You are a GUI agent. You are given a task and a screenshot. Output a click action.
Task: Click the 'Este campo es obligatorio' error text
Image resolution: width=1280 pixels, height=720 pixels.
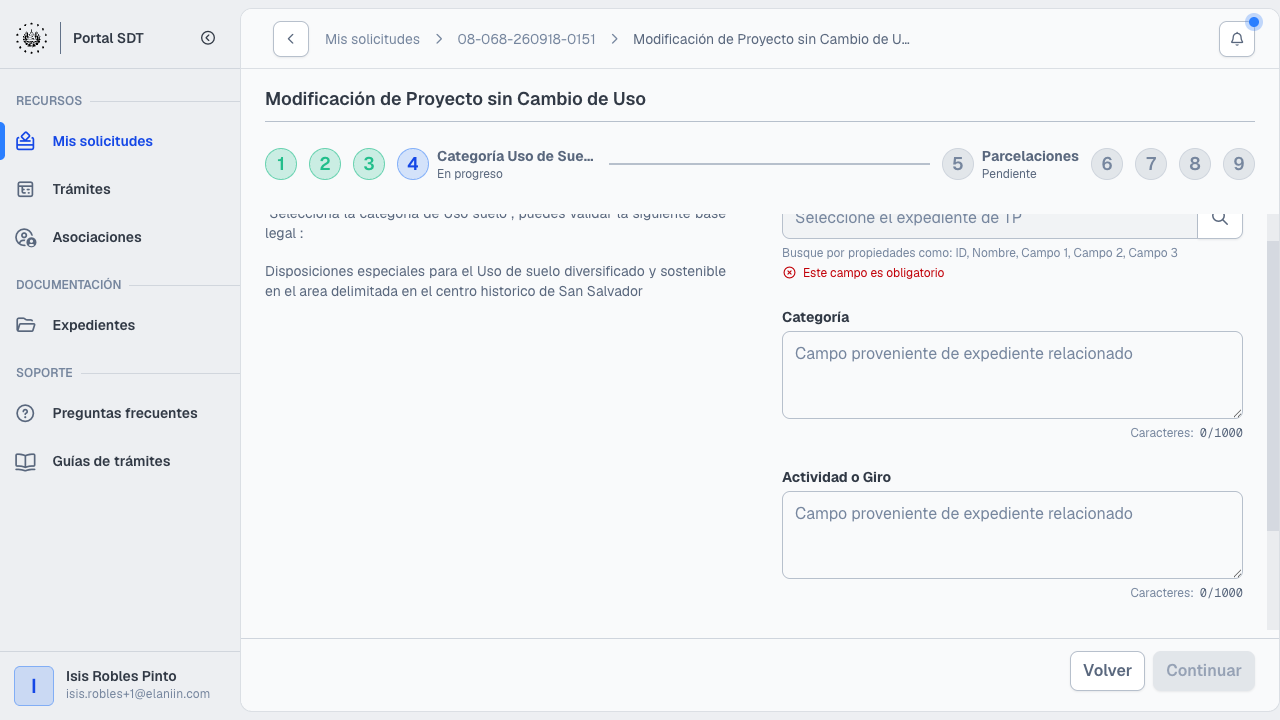pos(873,273)
